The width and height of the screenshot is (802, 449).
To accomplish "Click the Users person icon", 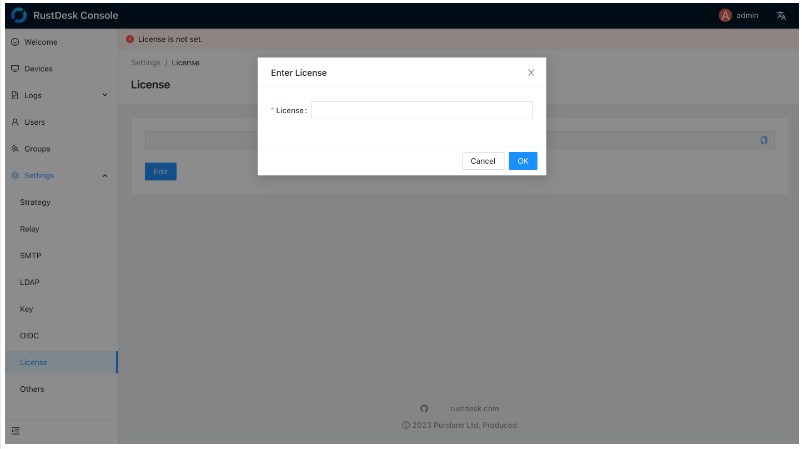I will [15, 122].
